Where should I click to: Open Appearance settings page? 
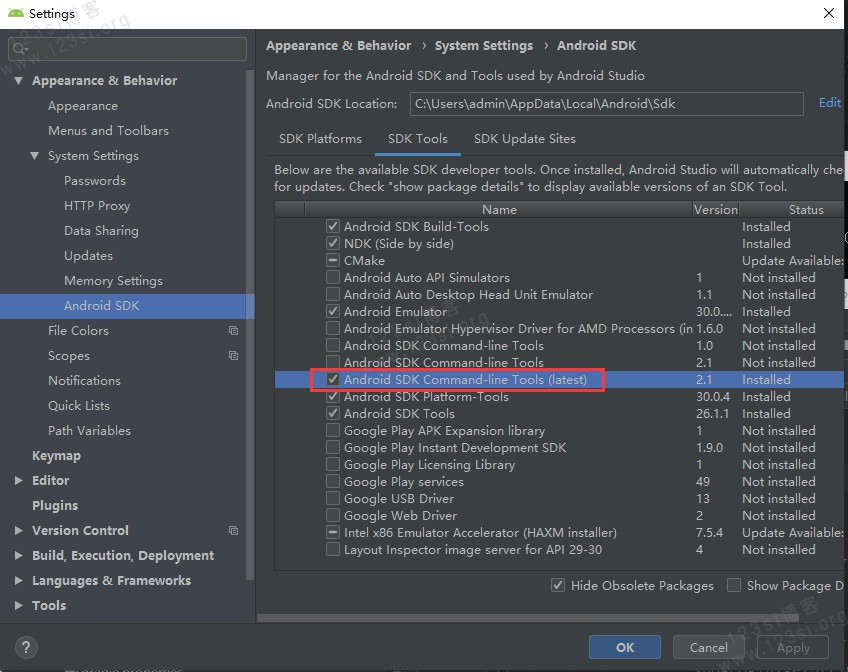coord(83,106)
